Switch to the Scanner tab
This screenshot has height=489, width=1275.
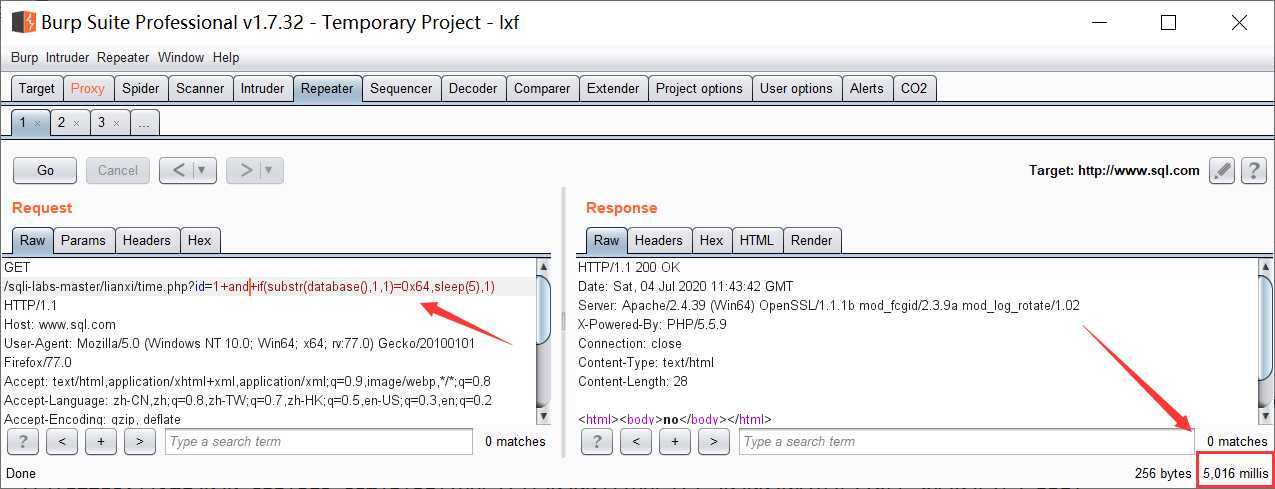tap(200, 88)
